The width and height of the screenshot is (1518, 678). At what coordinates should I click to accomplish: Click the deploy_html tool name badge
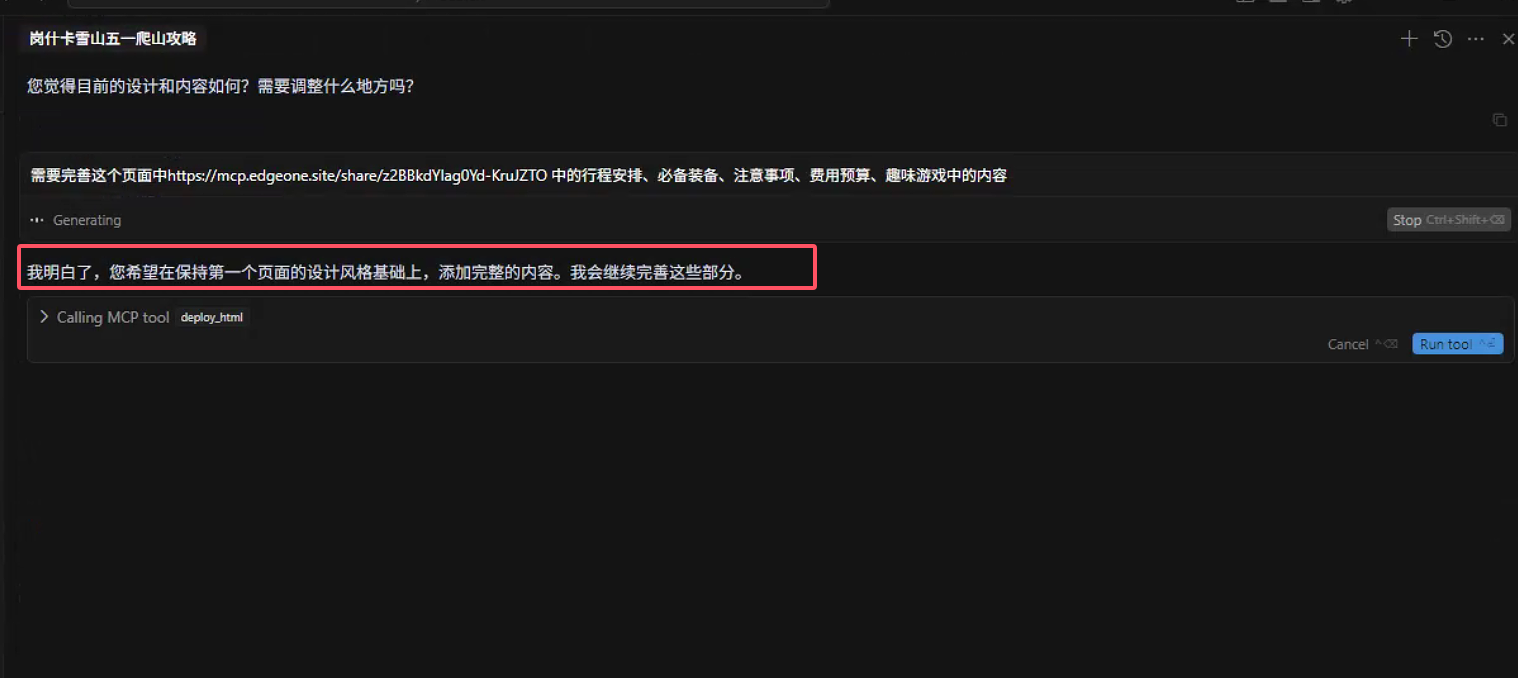[212, 317]
